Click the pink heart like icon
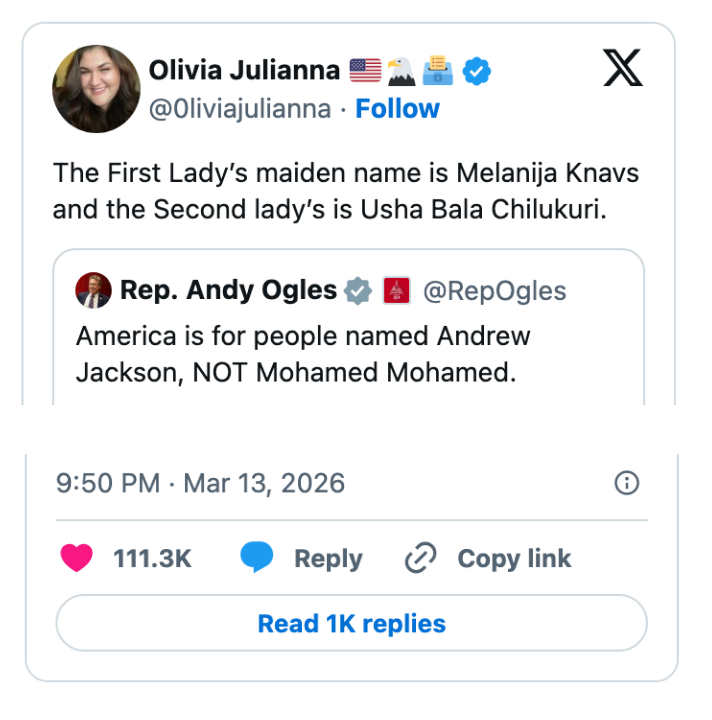712x720 pixels. point(77,558)
